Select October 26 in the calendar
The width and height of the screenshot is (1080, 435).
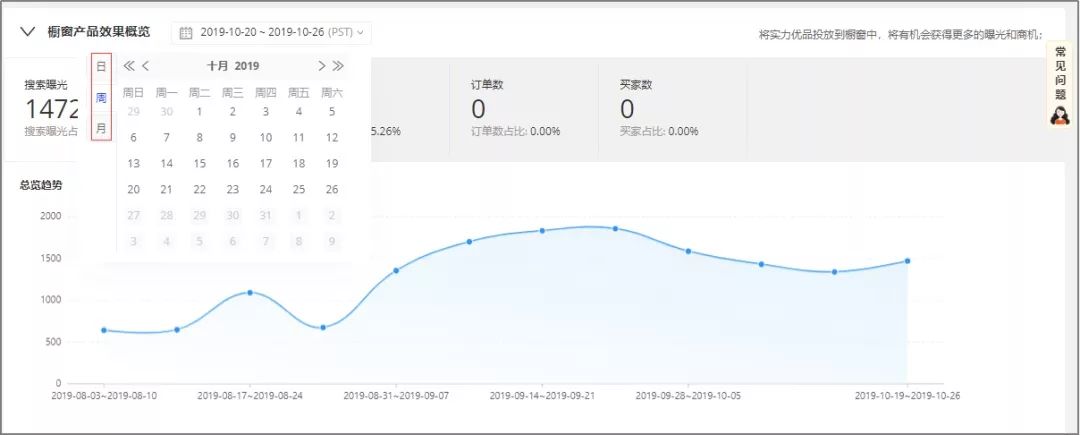(332, 189)
